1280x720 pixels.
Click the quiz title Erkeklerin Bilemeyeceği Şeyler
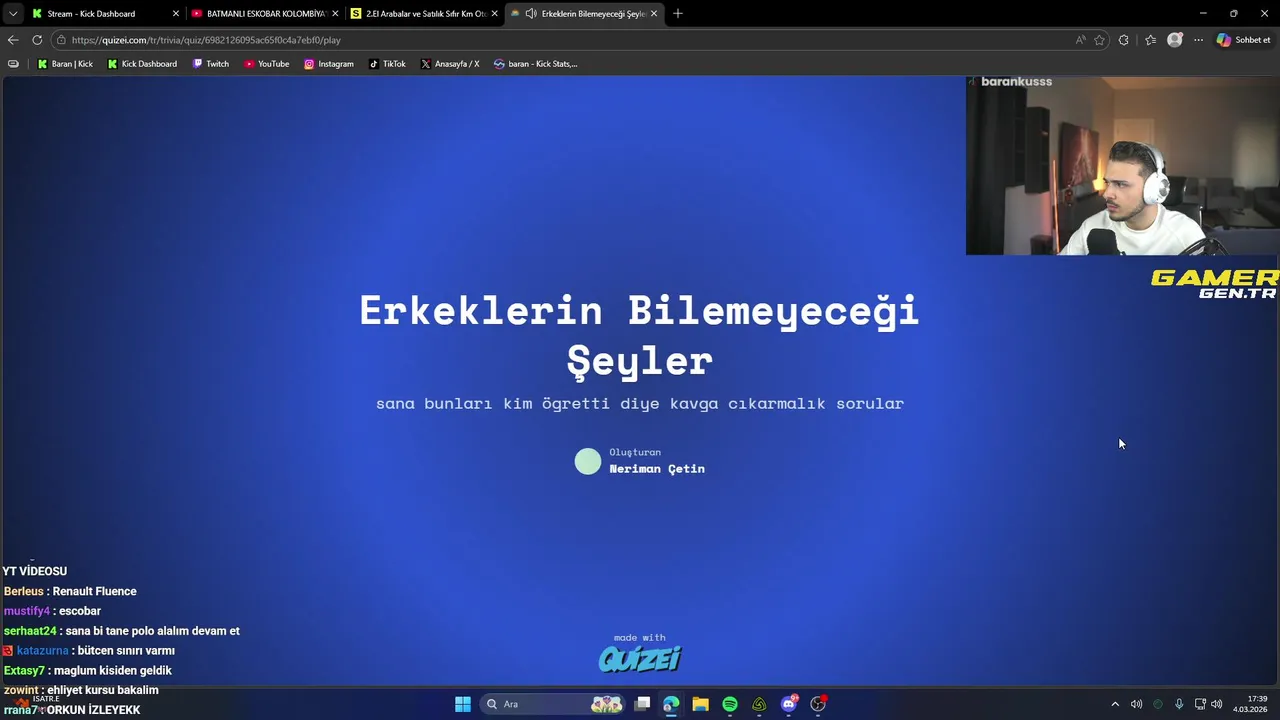(x=639, y=335)
